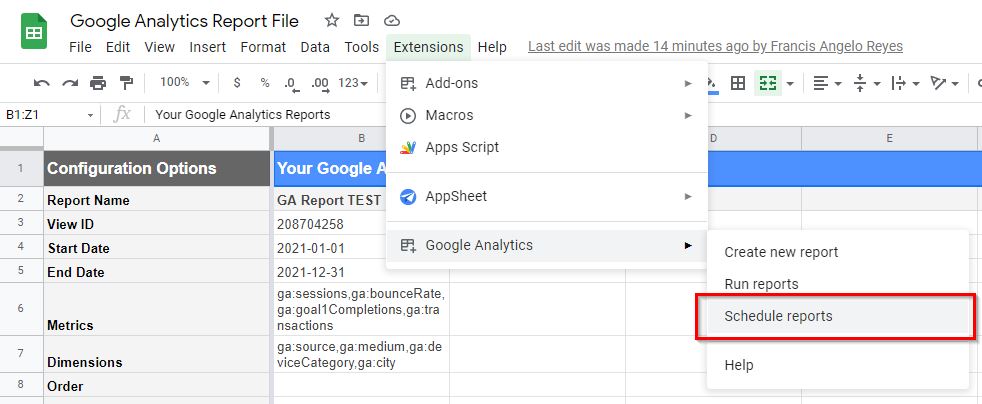
Task: Format as currency with dollar icon
Action: [237, 83]
